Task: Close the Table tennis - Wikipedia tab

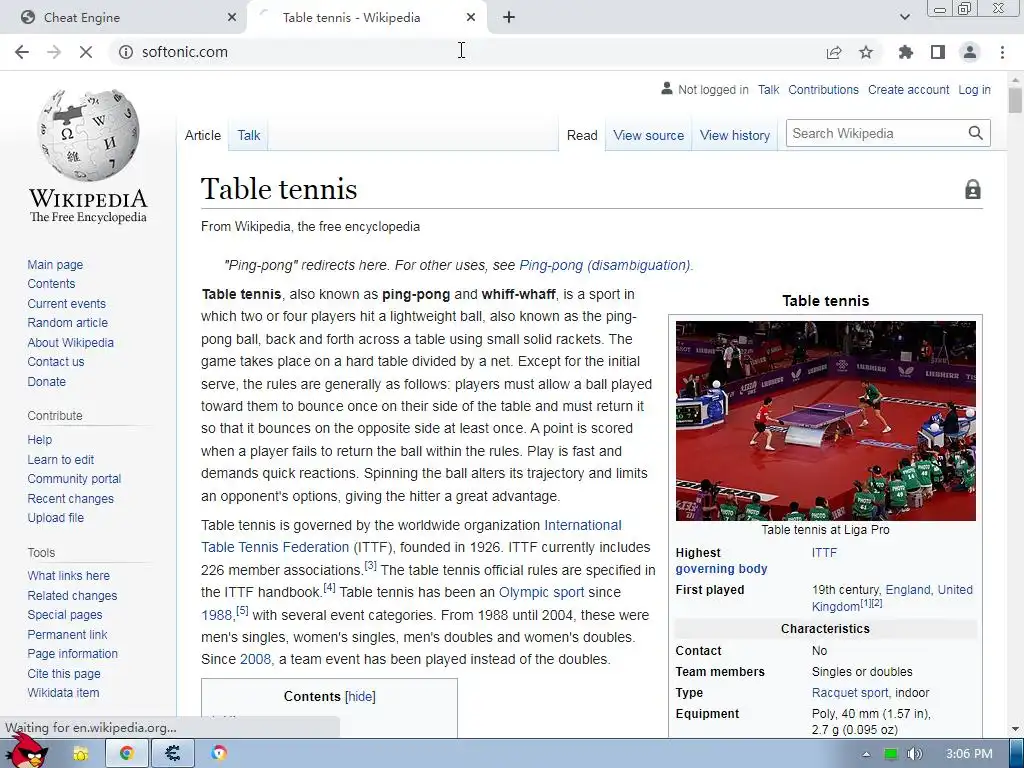Action: point(471,18)
